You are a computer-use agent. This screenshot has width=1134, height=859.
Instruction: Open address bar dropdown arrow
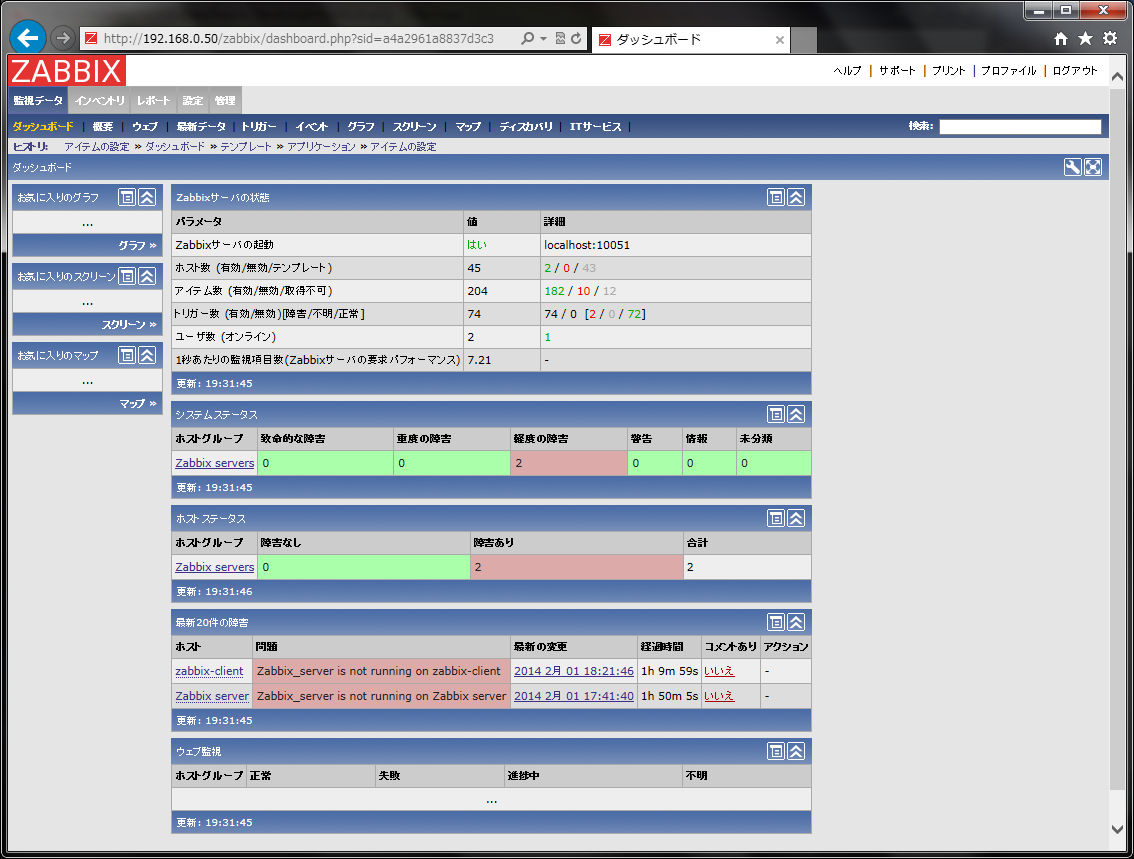[543, 38]
